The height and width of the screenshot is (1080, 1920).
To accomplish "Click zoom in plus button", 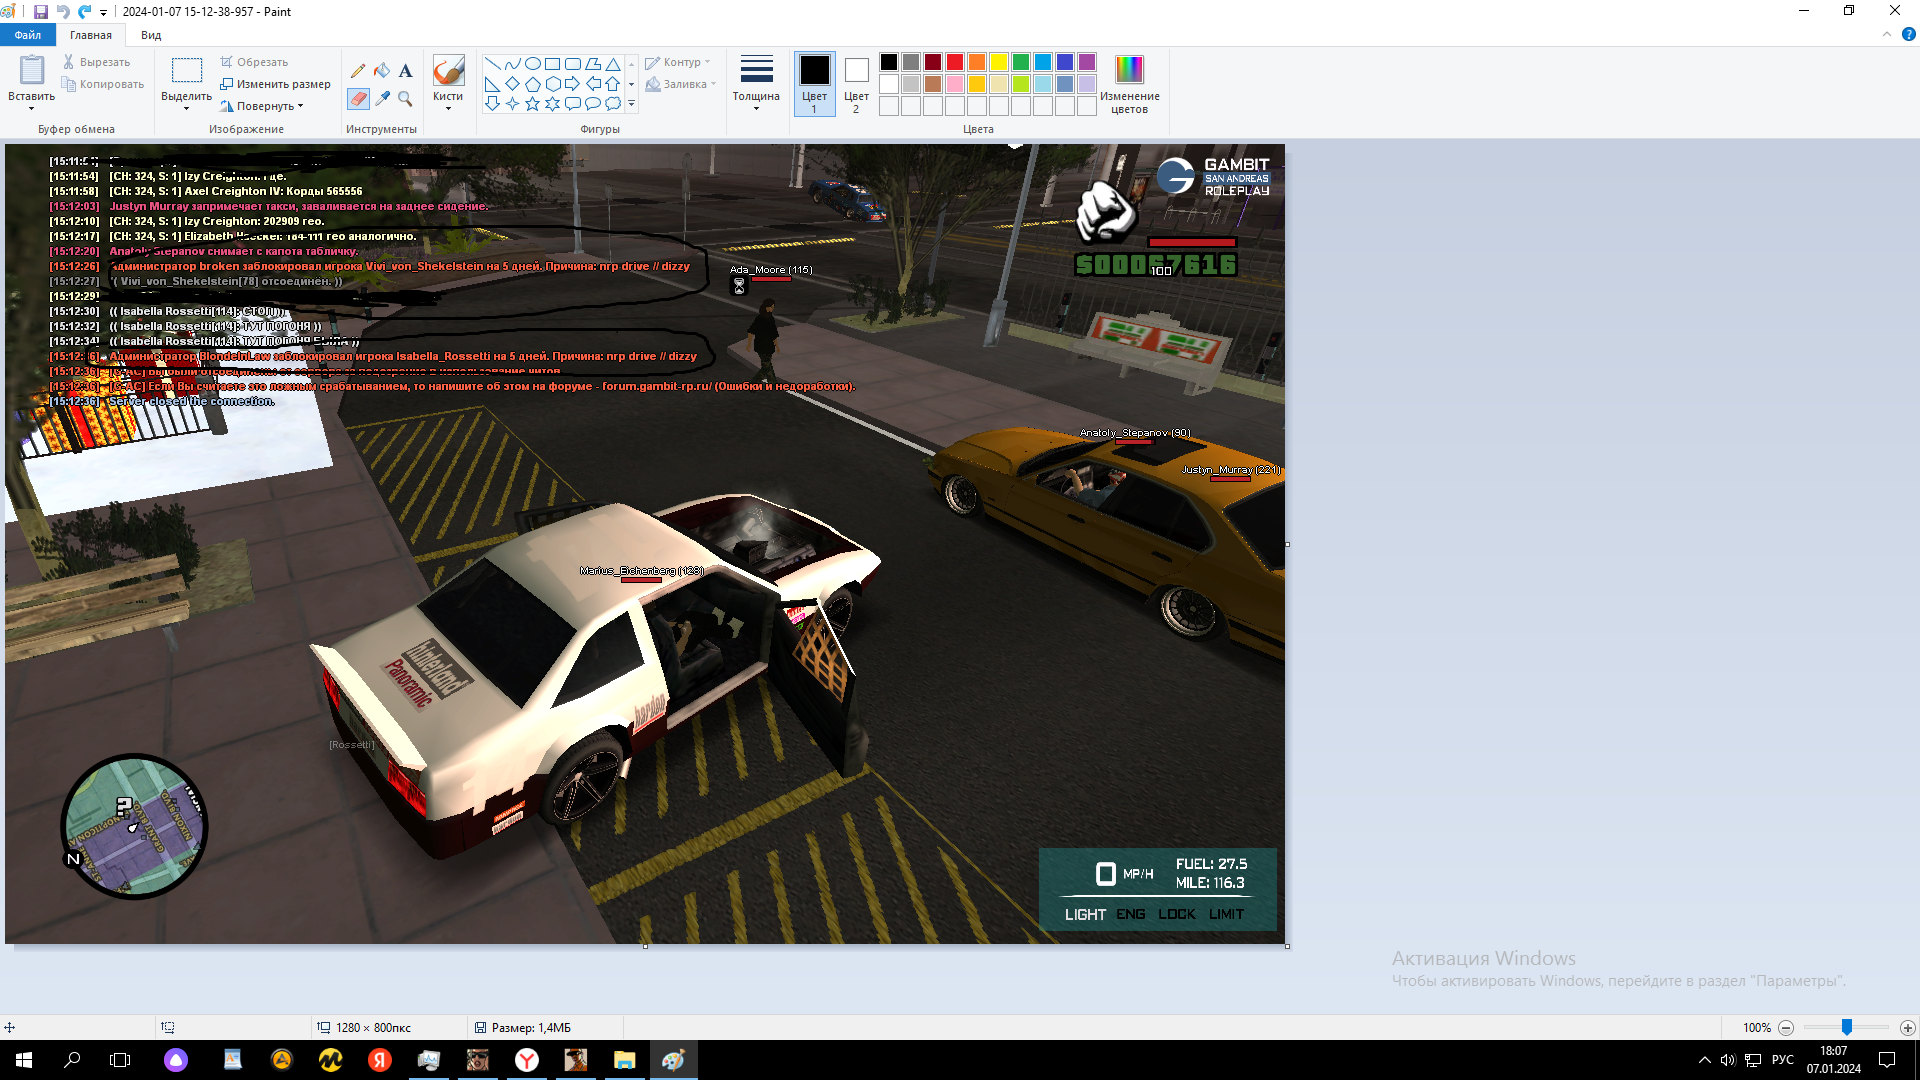I will (1907, 1028).
